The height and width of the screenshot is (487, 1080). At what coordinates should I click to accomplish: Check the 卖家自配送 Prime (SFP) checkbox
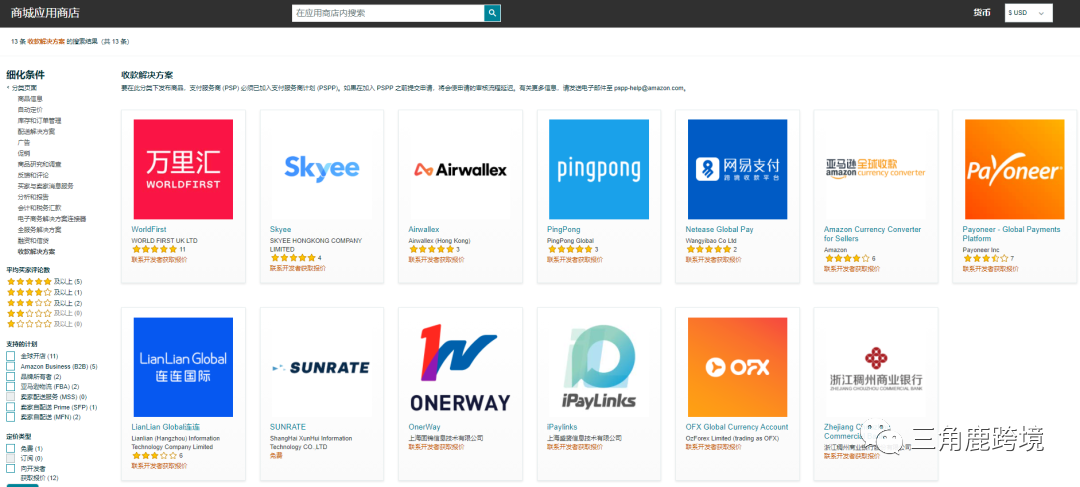pos(10,407)
